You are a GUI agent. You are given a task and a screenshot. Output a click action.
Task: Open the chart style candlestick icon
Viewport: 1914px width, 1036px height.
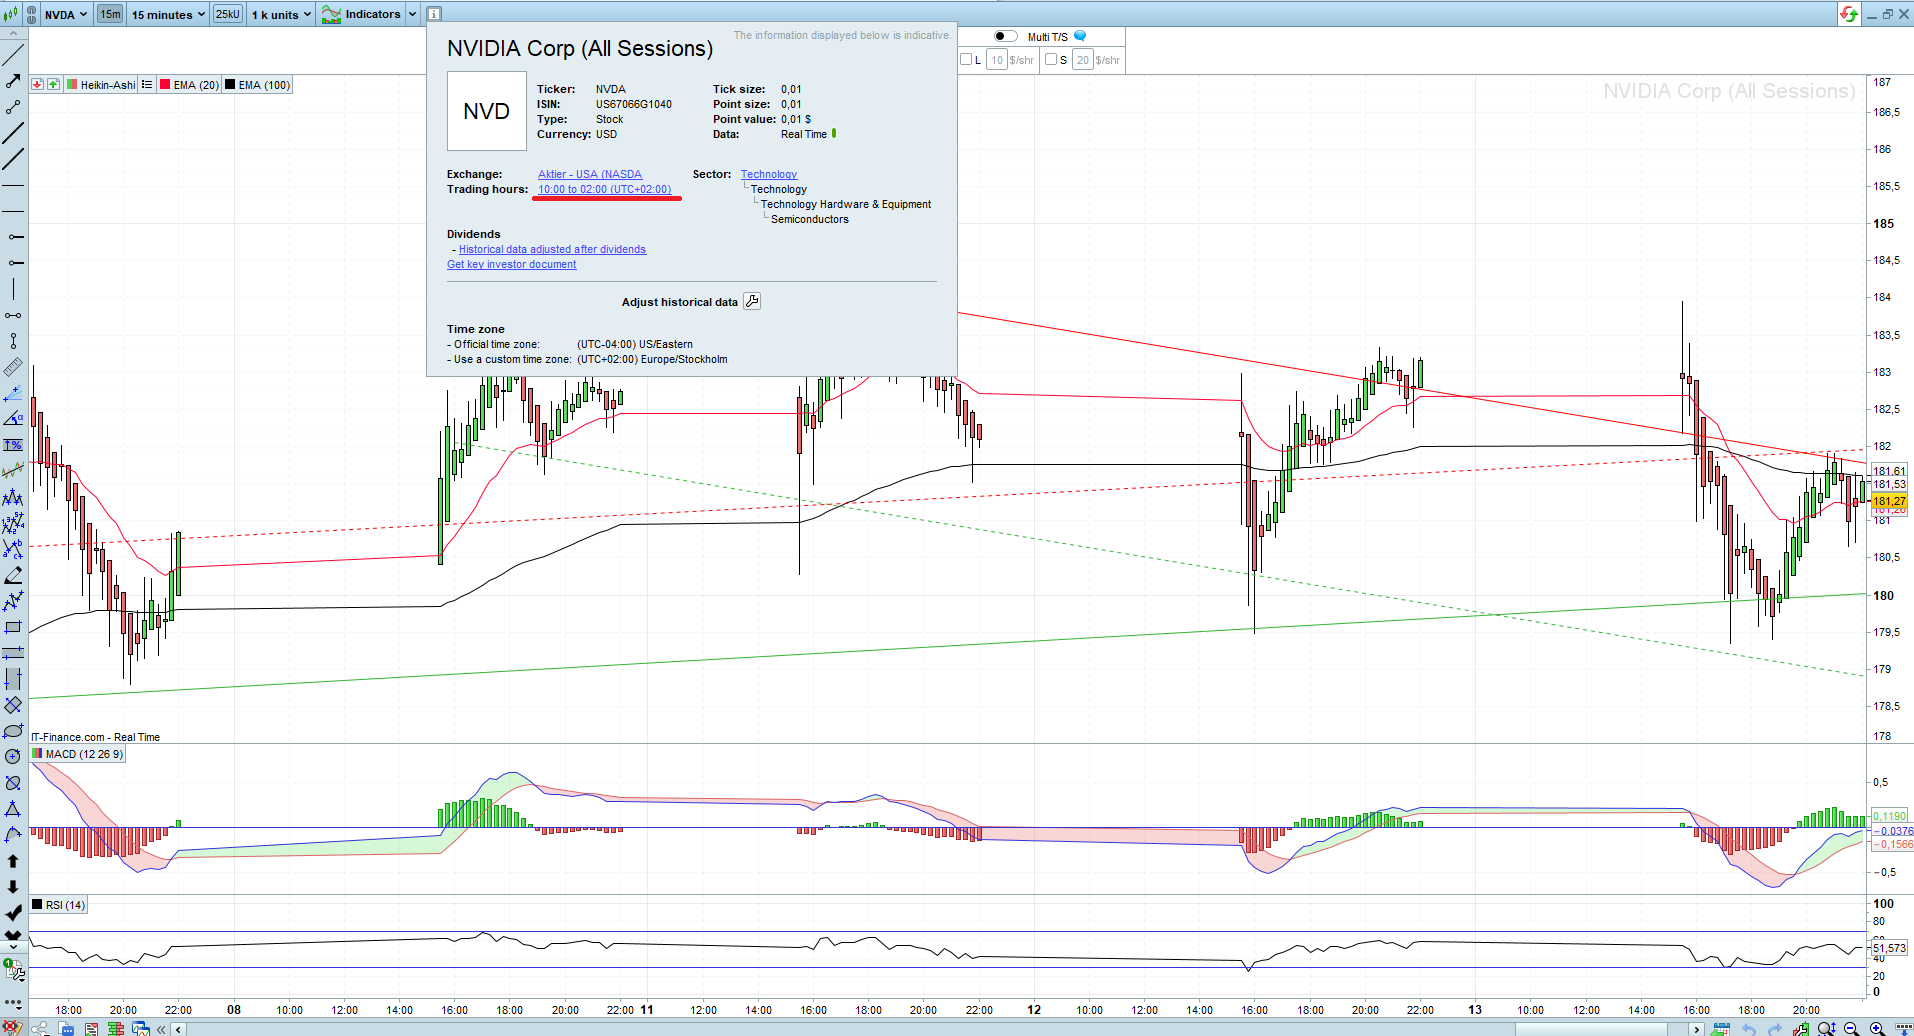pos(11,14)
